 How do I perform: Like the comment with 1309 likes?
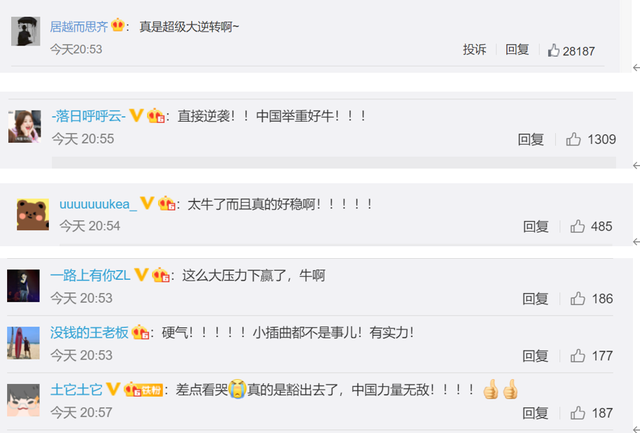[x=591, y=140]
